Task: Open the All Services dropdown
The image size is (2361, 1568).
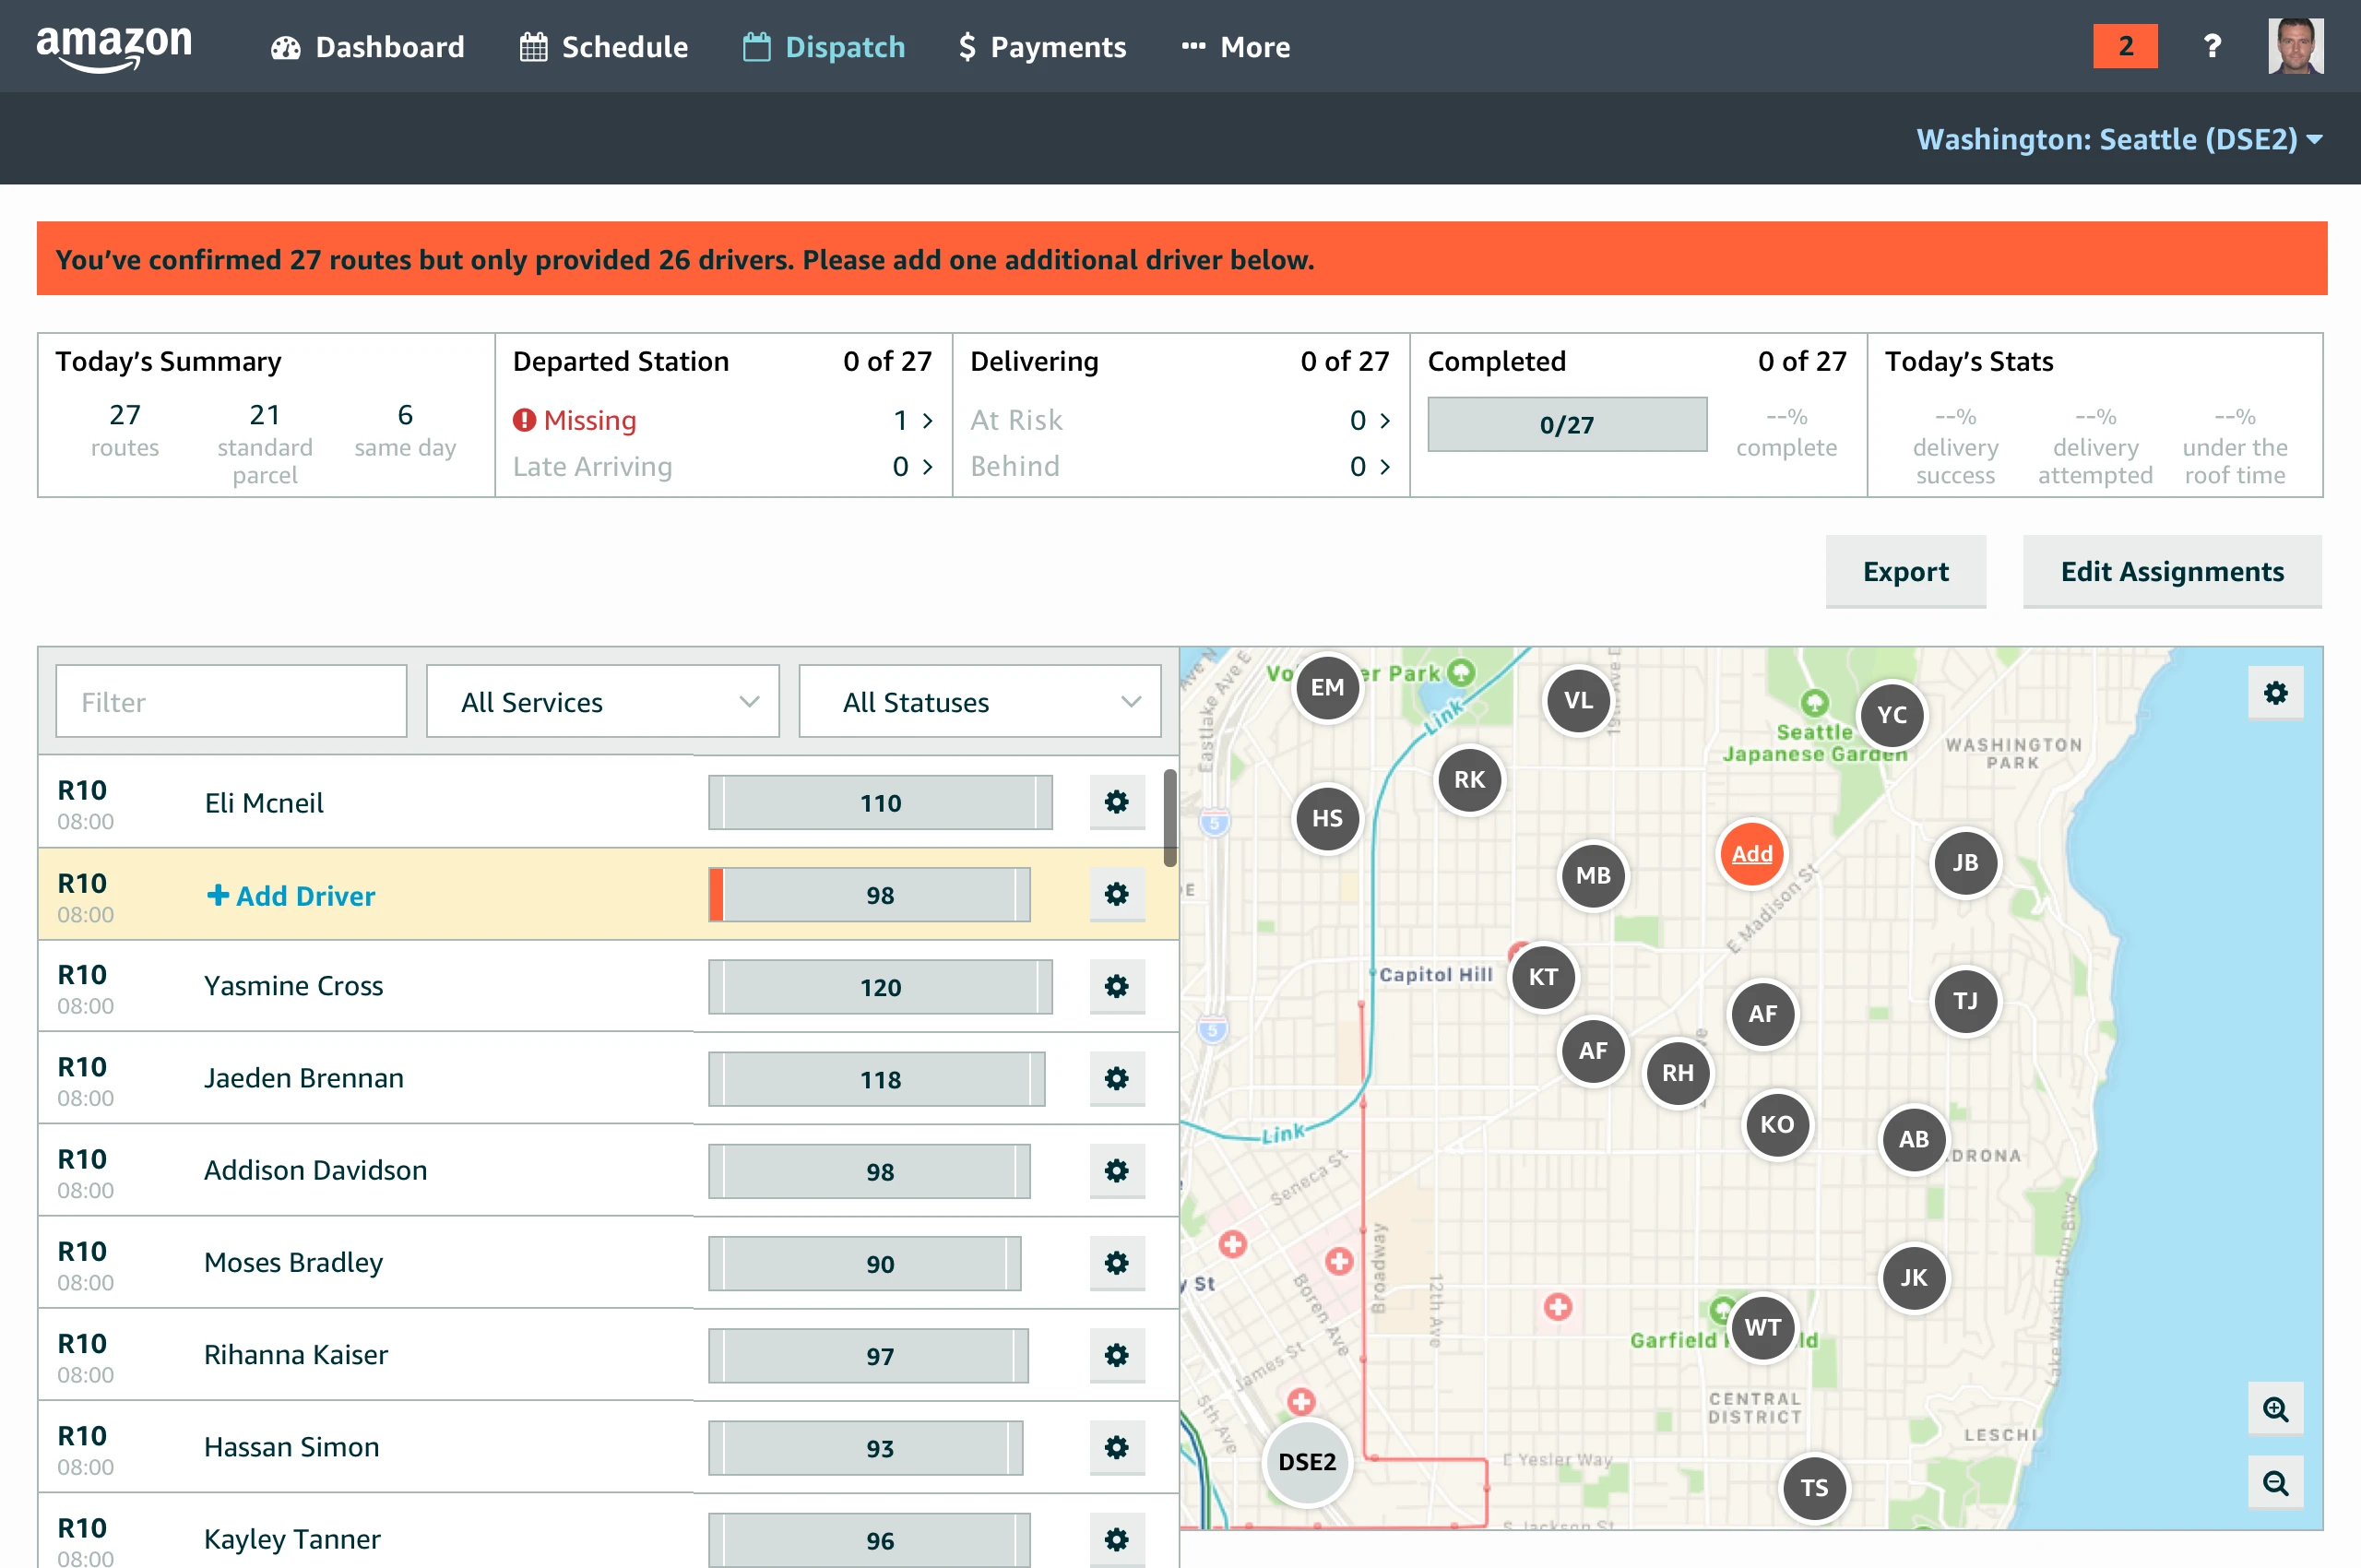Action: tap(603, 702)
